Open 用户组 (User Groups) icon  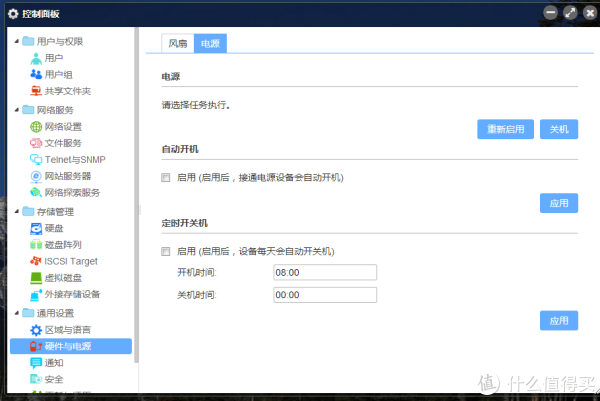37,74
